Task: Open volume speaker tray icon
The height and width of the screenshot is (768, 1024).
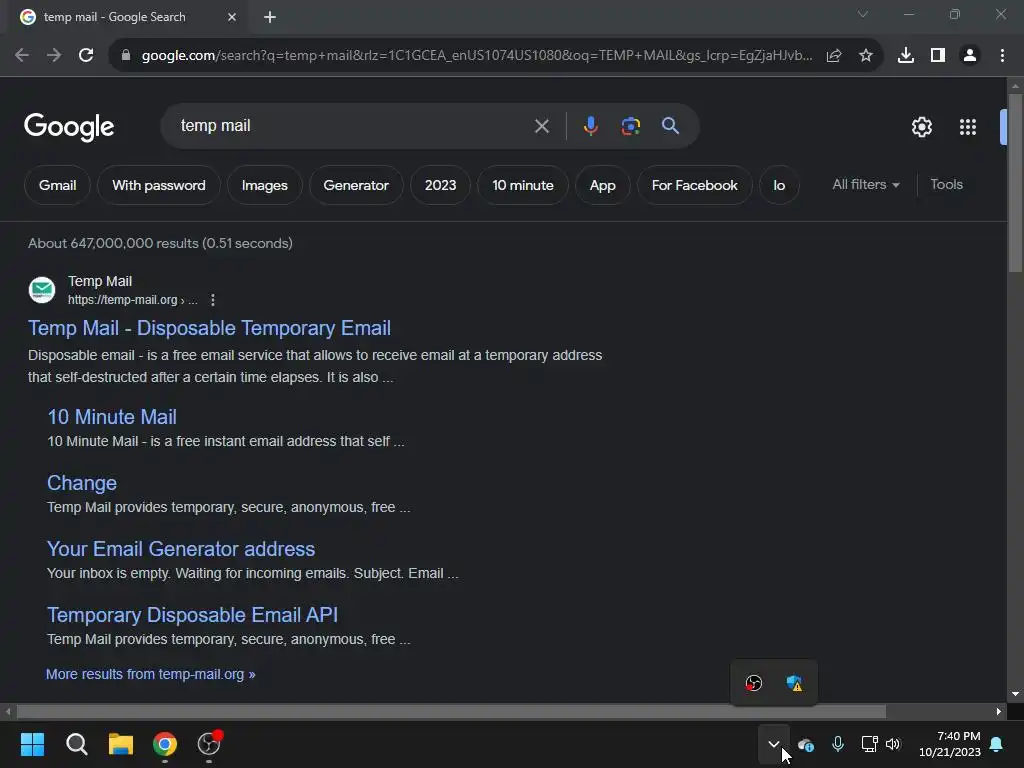Action: [893, 744]
